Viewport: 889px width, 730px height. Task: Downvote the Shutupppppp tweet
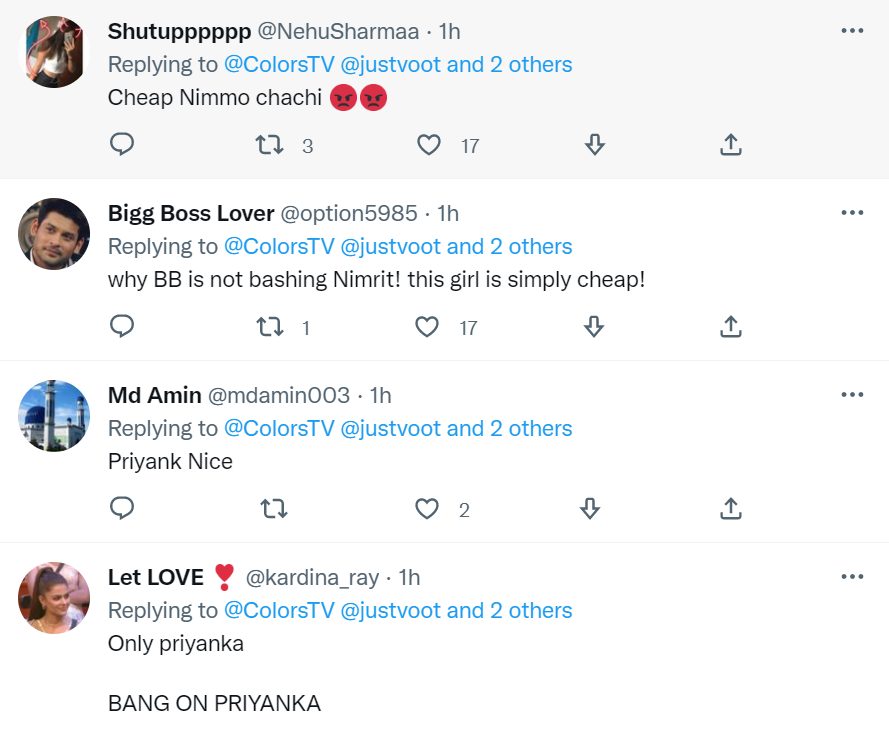[594, 145]
